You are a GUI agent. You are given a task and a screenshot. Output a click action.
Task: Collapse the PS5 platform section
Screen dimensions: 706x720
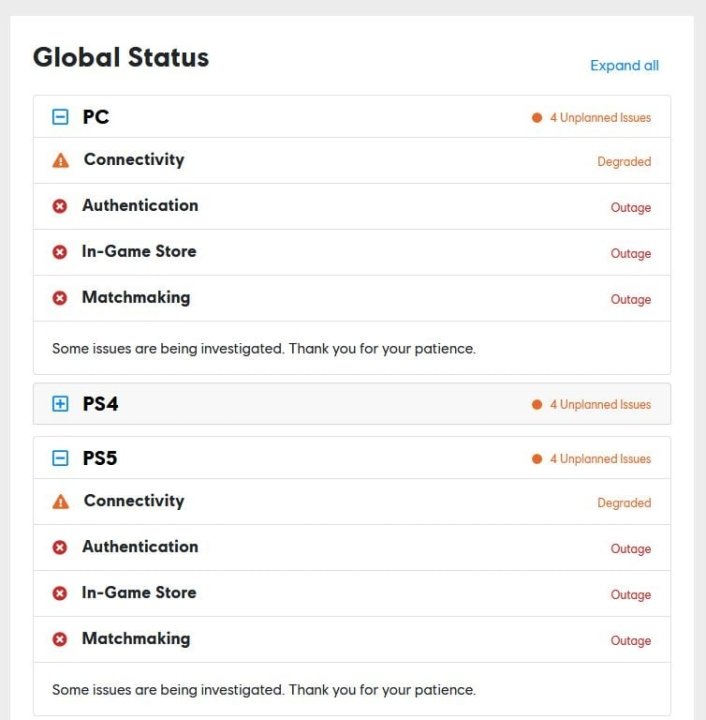[x=60, y=459]
